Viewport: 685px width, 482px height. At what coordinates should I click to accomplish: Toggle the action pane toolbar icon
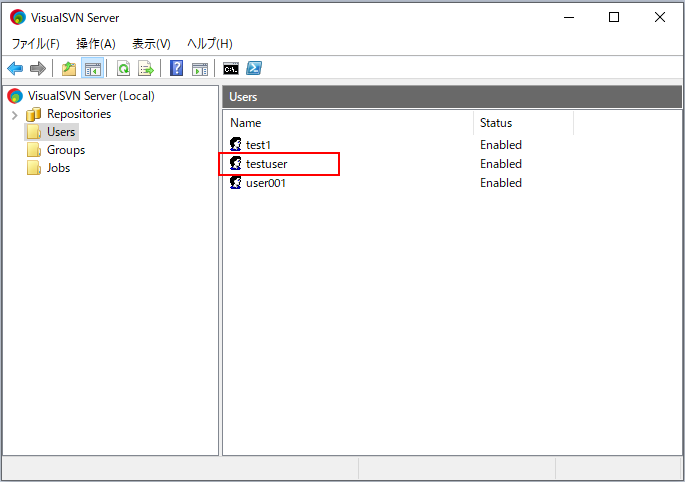(x=200, y=69)
